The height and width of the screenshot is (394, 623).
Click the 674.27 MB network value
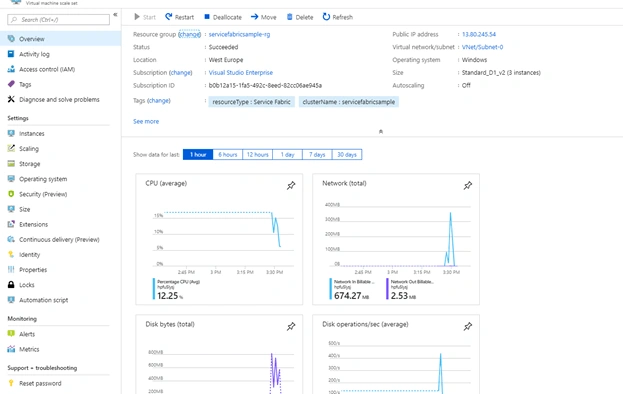351,296
